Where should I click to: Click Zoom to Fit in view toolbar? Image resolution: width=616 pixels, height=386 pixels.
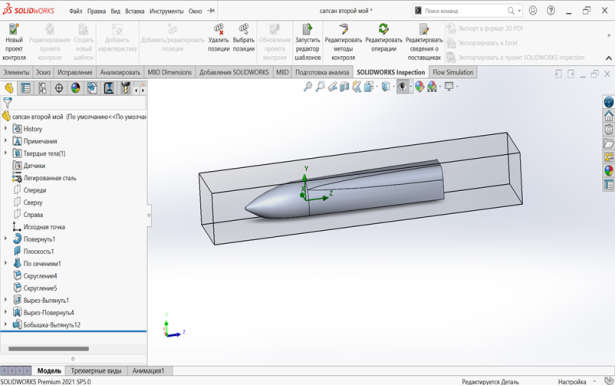pos(308,86)
